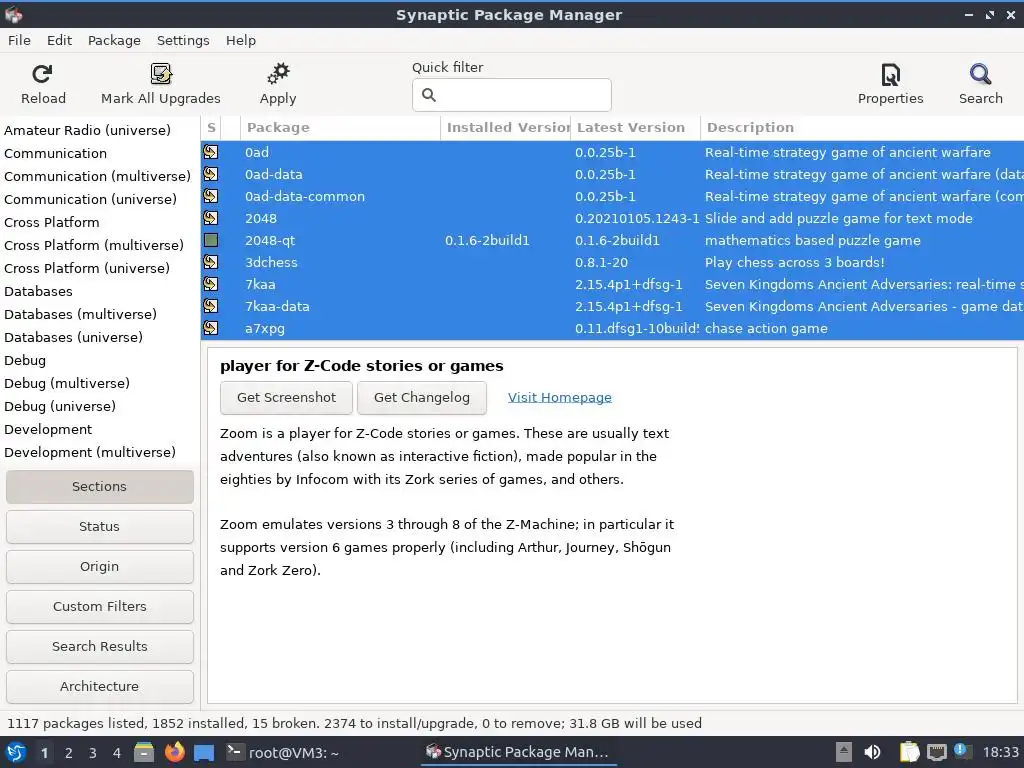
Task: Click the Status filter button
Action: click(100, 526)
